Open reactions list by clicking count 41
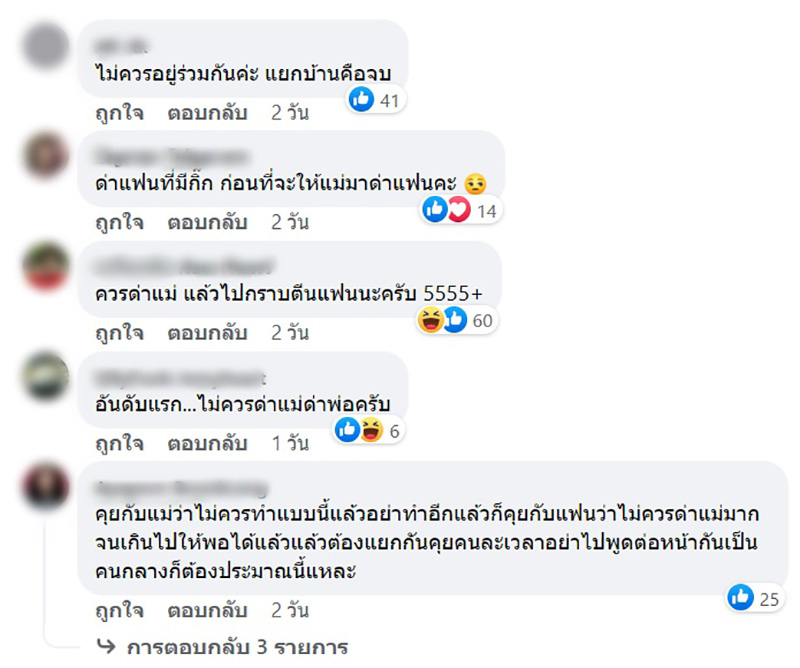Screen dimensions: 800x668 (388, 99)
